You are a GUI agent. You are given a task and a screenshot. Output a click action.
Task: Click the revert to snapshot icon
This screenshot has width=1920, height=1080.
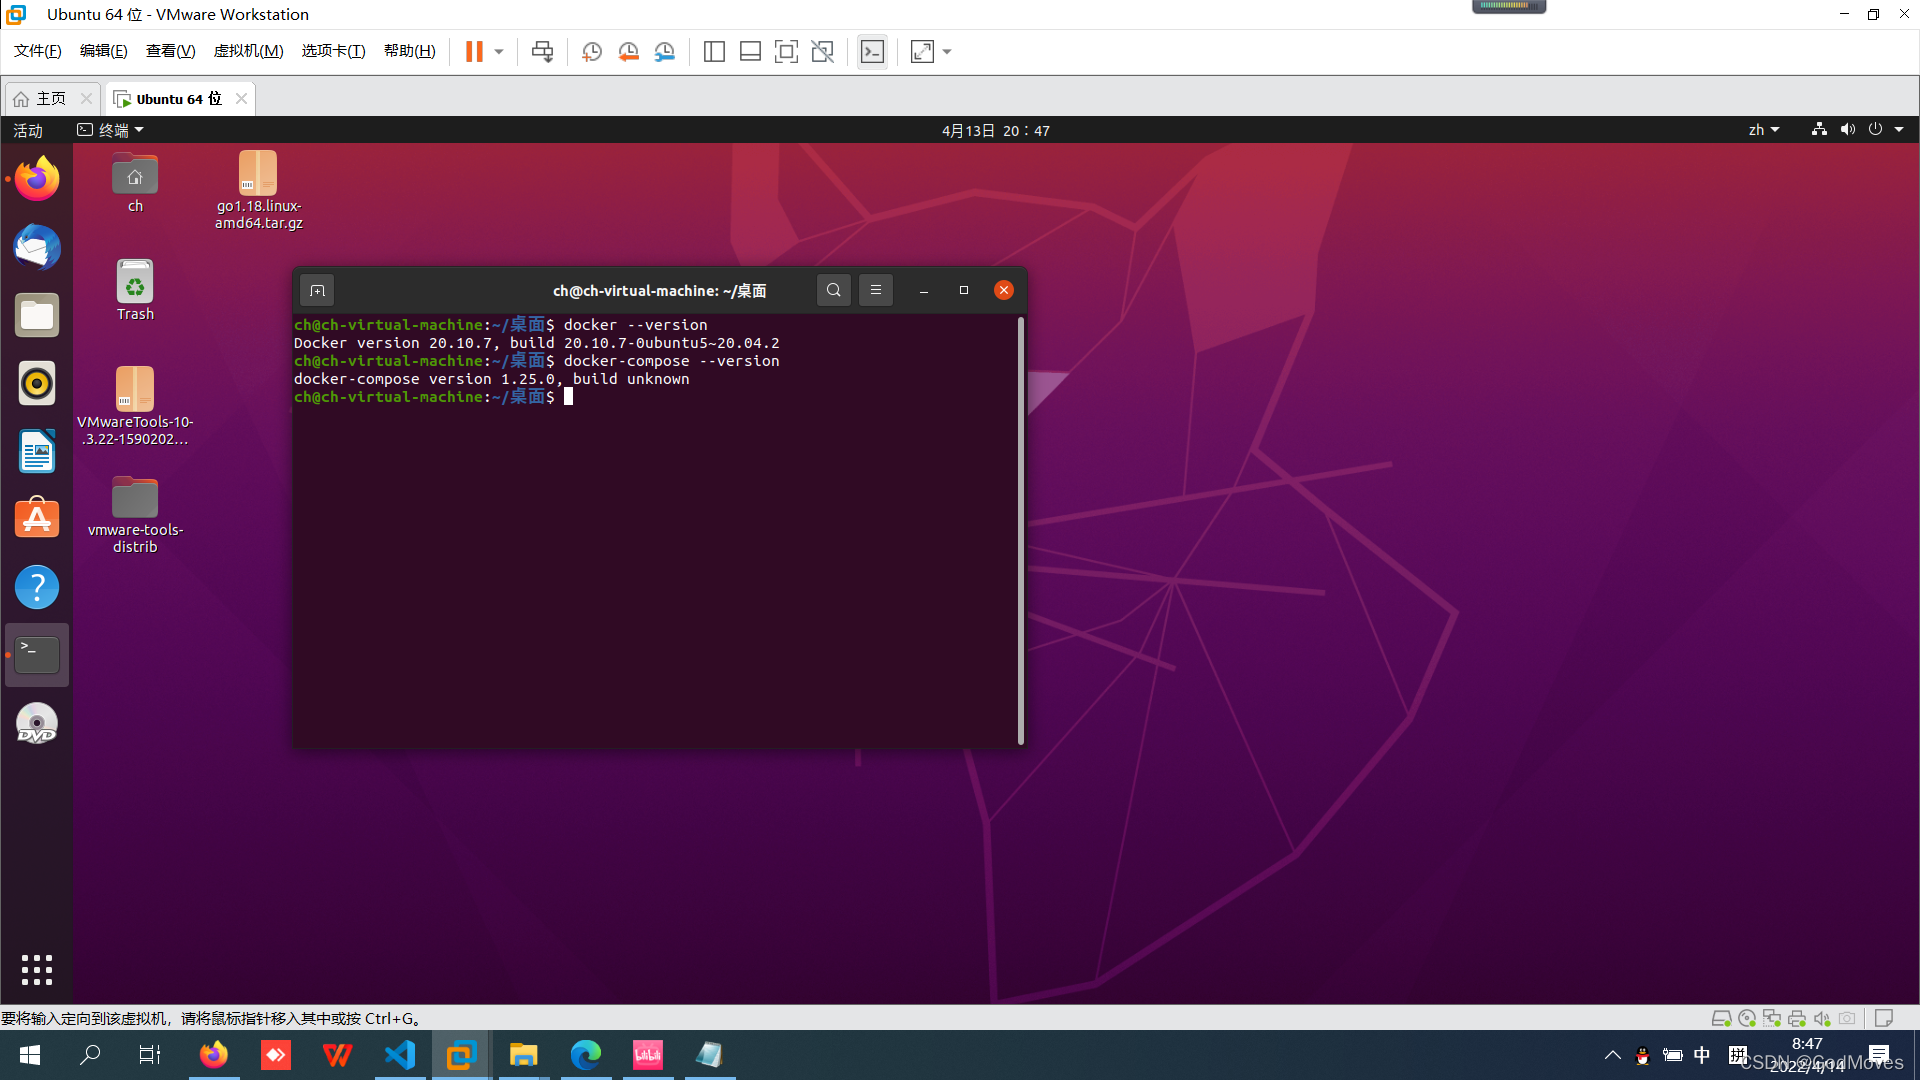click(628, 52)
